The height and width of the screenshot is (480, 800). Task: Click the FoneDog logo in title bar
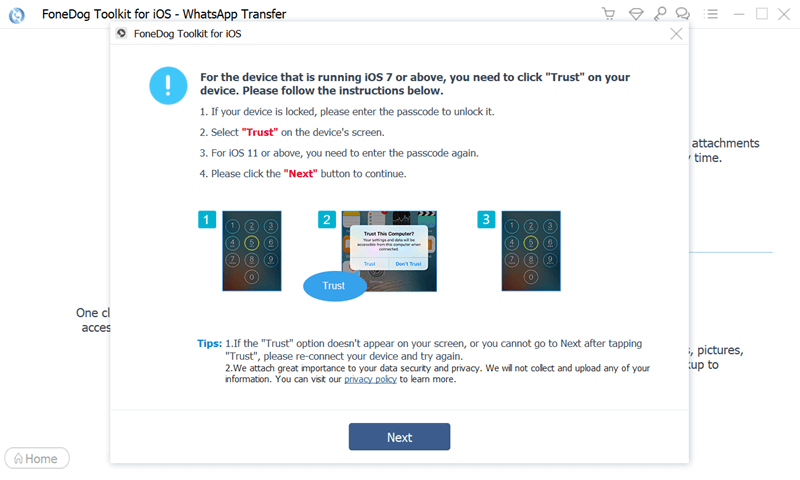17,15
